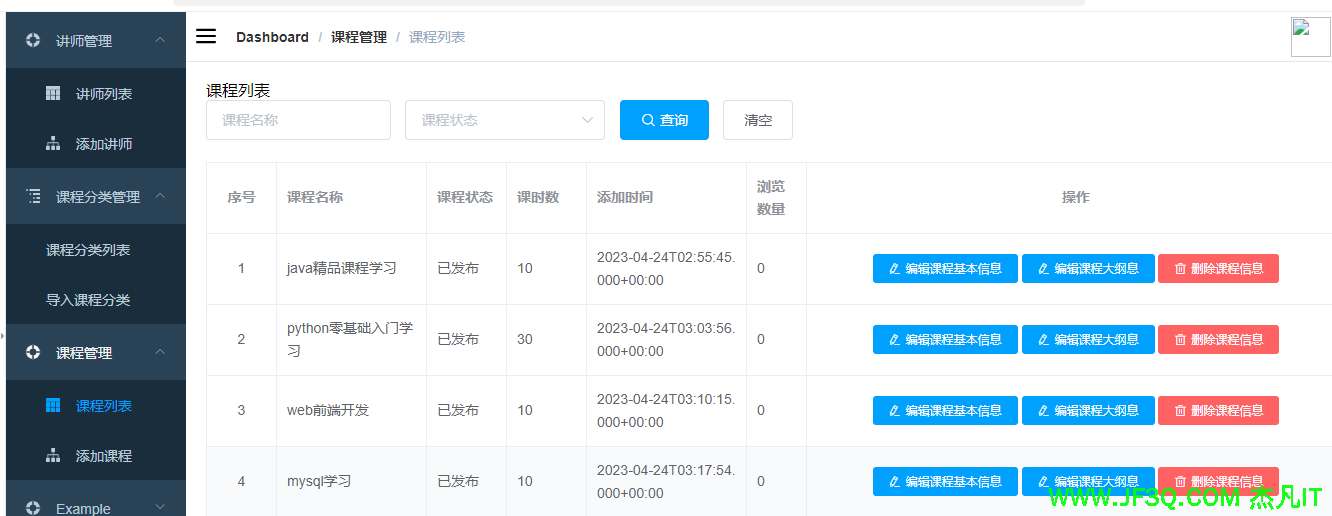The width and height of the screenshot is (1332, 516).
Task: Click the tree icon beside 添加讲师
Action: tap(53, 144)
